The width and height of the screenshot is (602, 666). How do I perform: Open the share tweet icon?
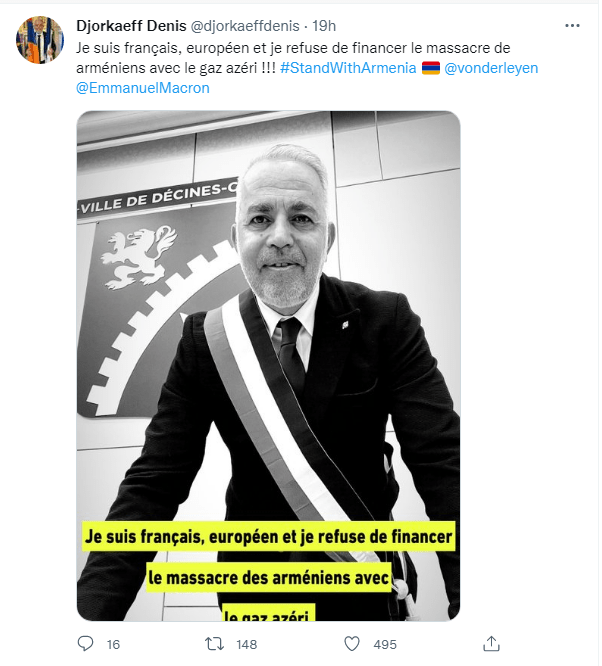click(491, 643)
